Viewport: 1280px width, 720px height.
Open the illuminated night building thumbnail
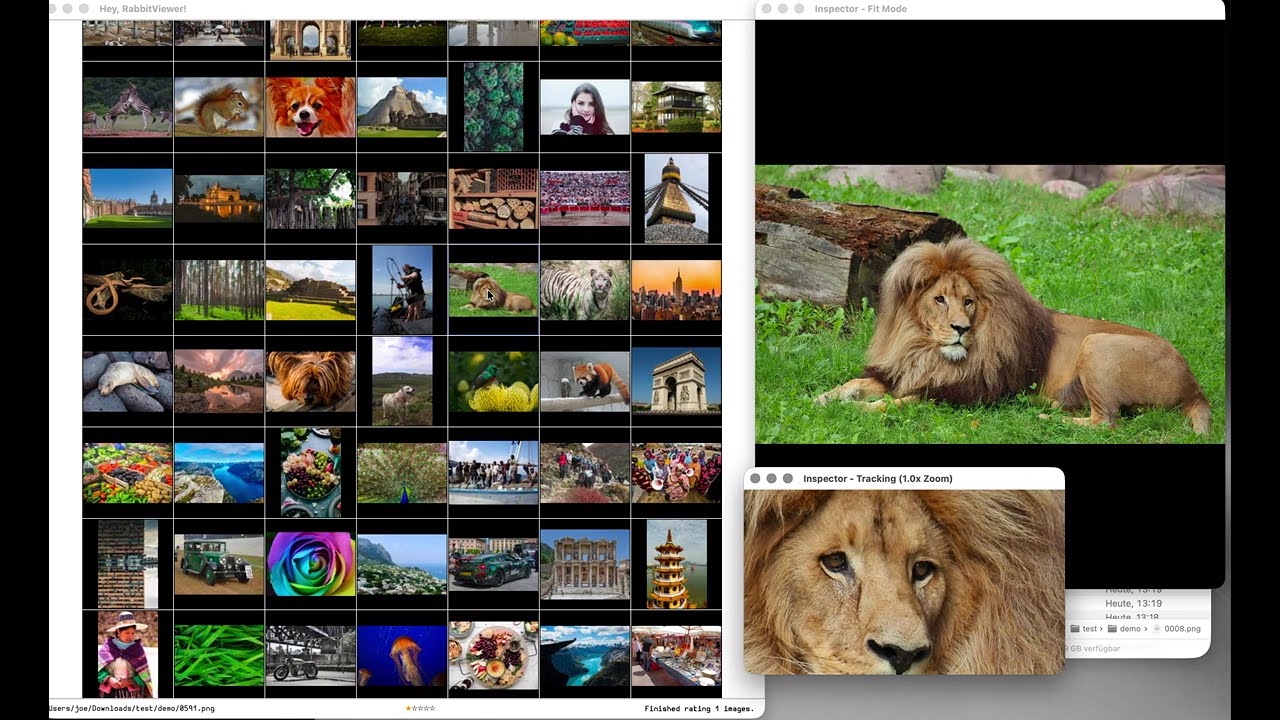(219, 198)
